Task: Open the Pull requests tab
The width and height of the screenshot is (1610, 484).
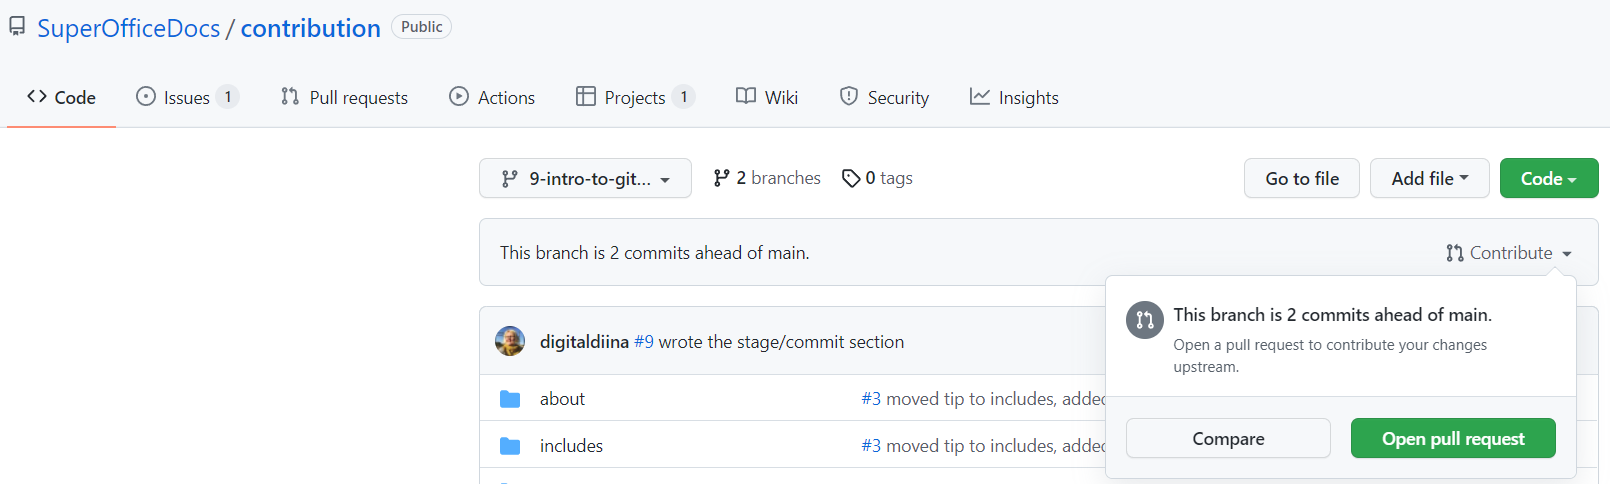Action: (344, 97)
